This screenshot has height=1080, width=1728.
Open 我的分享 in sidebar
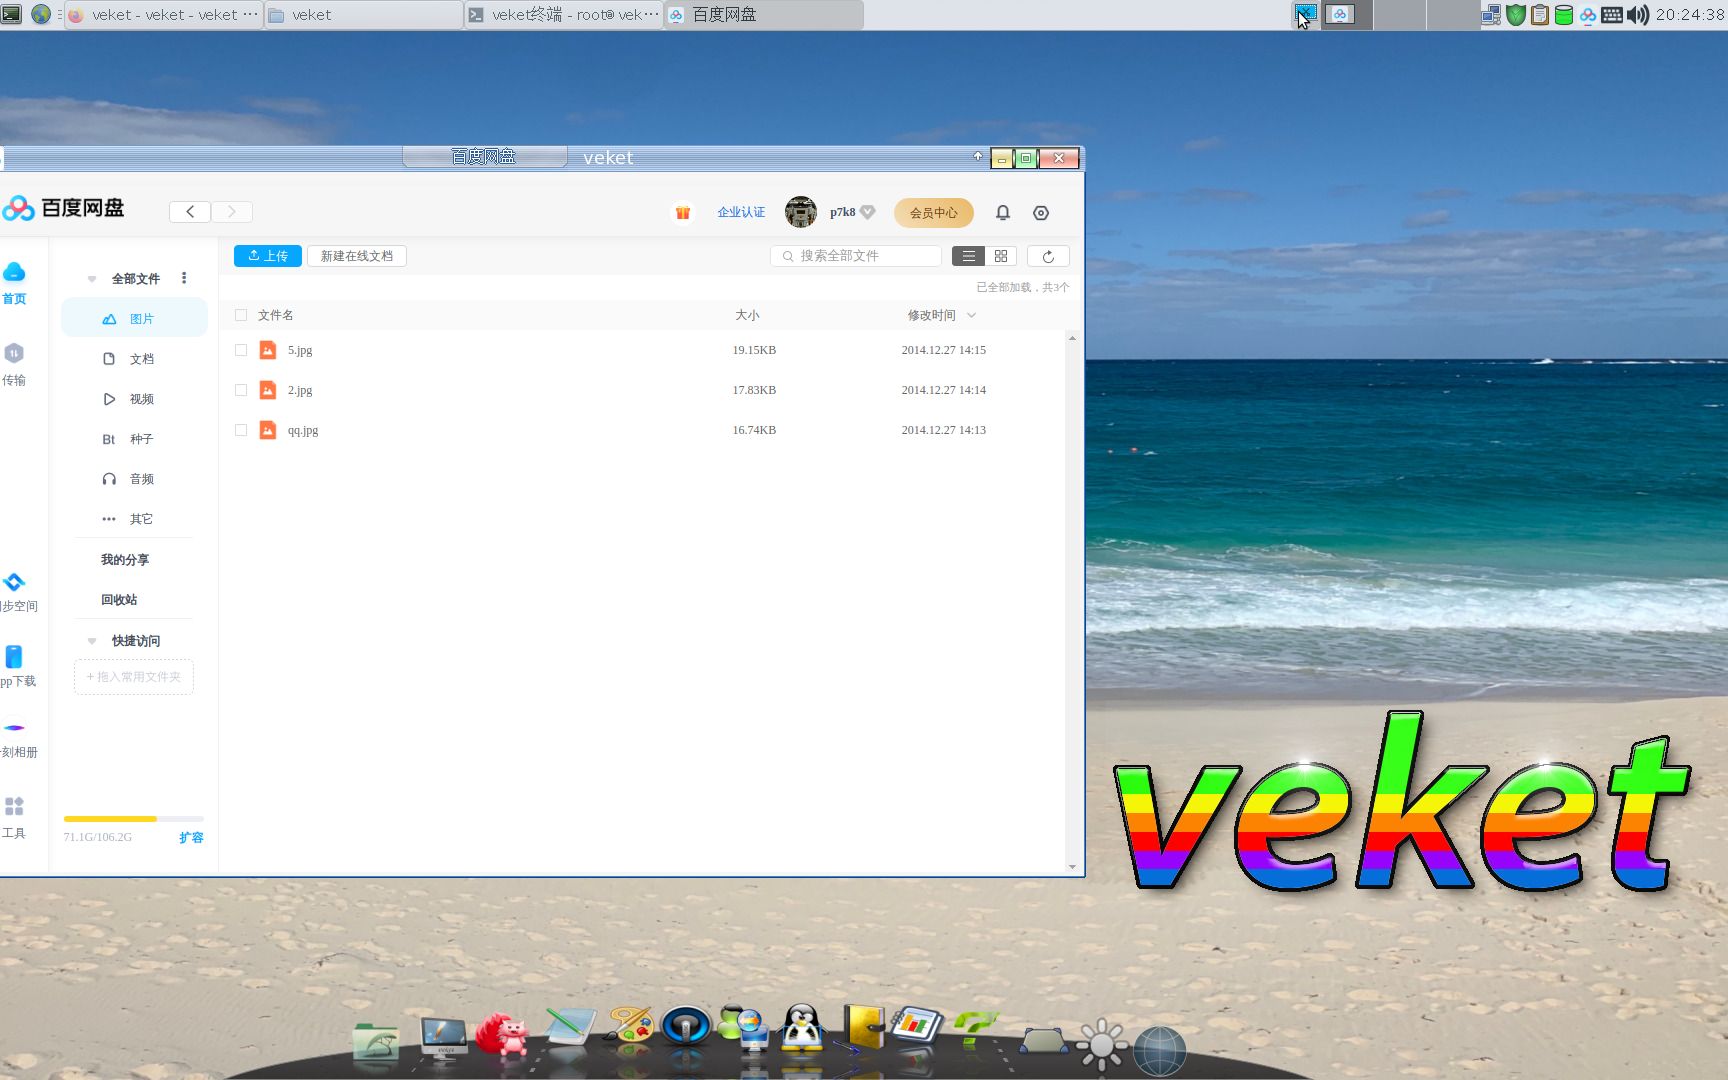tap(125, 560)
